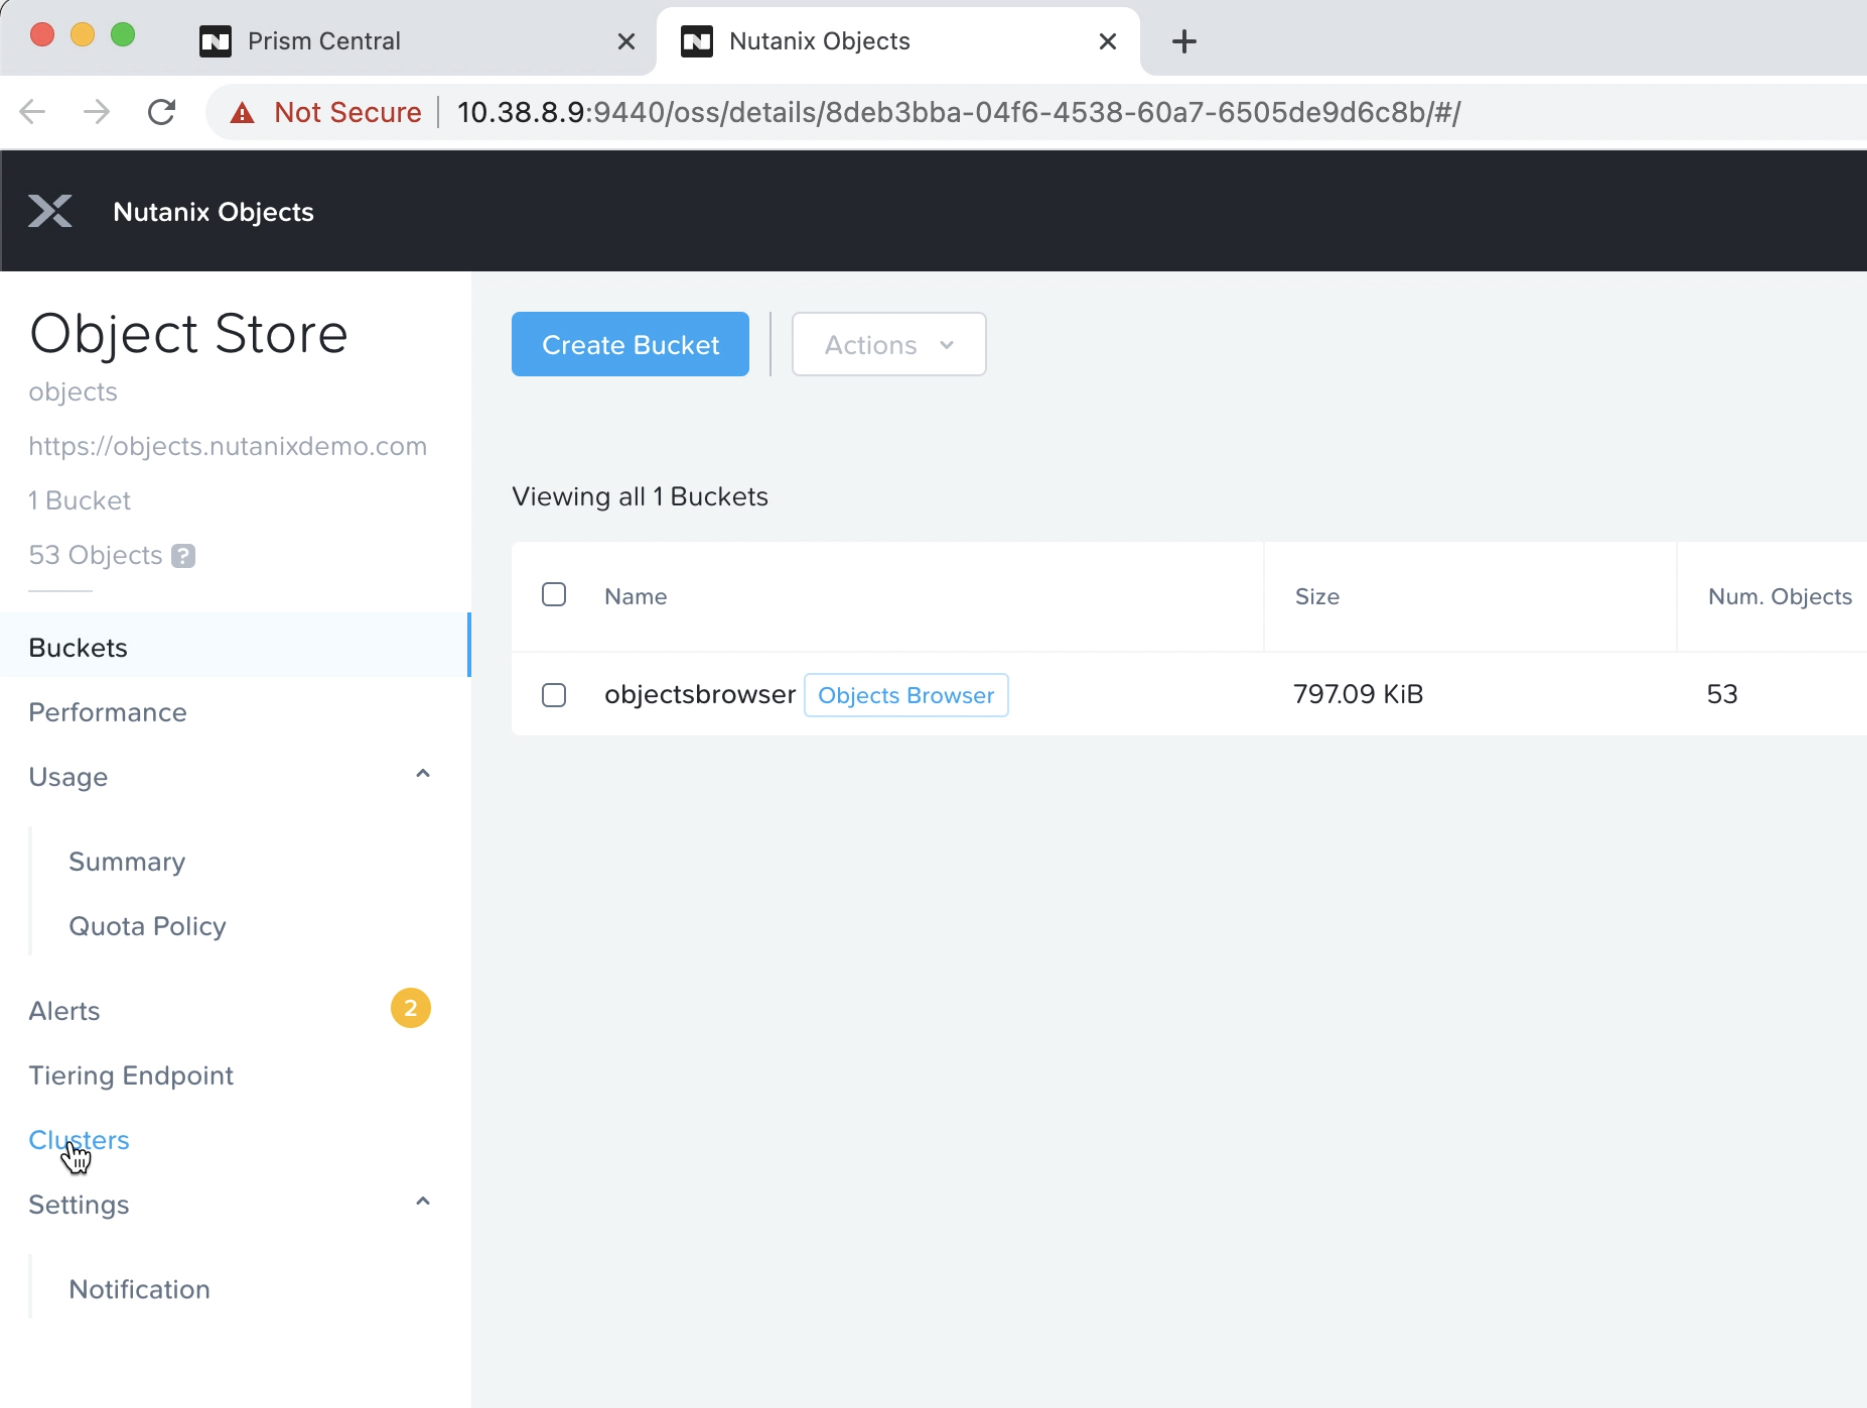The image size is (1867, 1408).
Task: Go back using the browser back arrow
Action: [33, 112]
